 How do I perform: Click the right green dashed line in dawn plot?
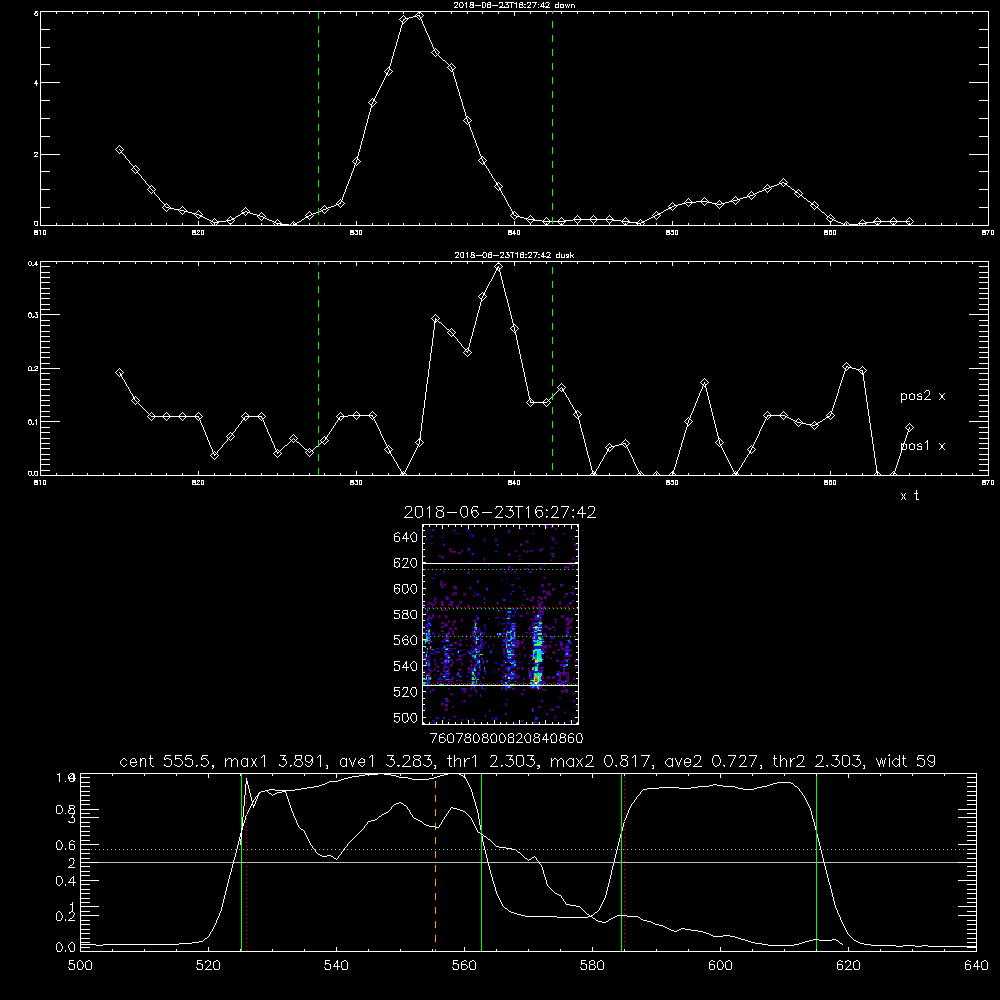(552, 118)
